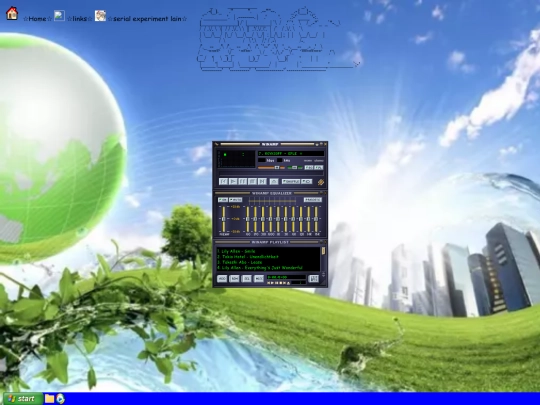540x405 pixels.
Task: Click the Winamp Next track button
Action: point(262,181)
